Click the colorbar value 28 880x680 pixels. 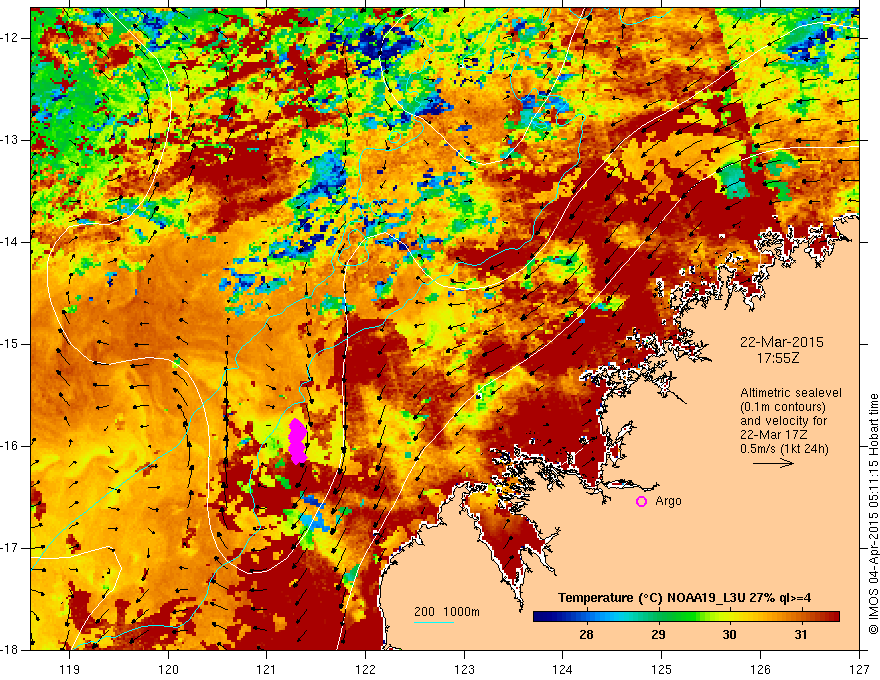coord(586,635)
